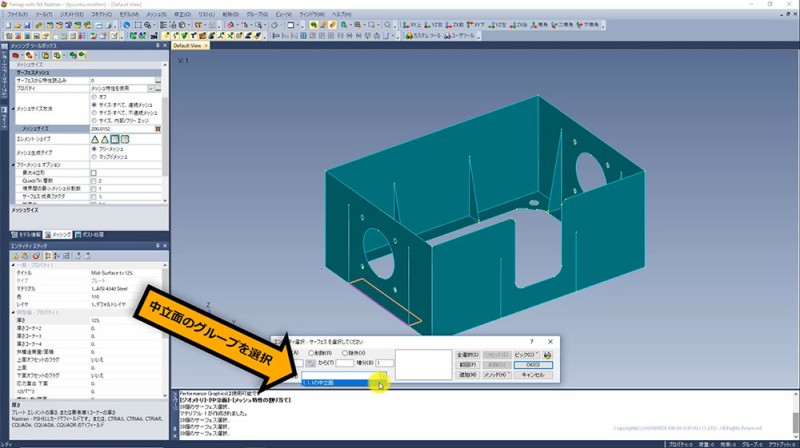Click the messages pane vertical scrollbar
Image resolution: width=800 pixels, height=448 pixels.
pyautogui.click(x=795, y=415)
